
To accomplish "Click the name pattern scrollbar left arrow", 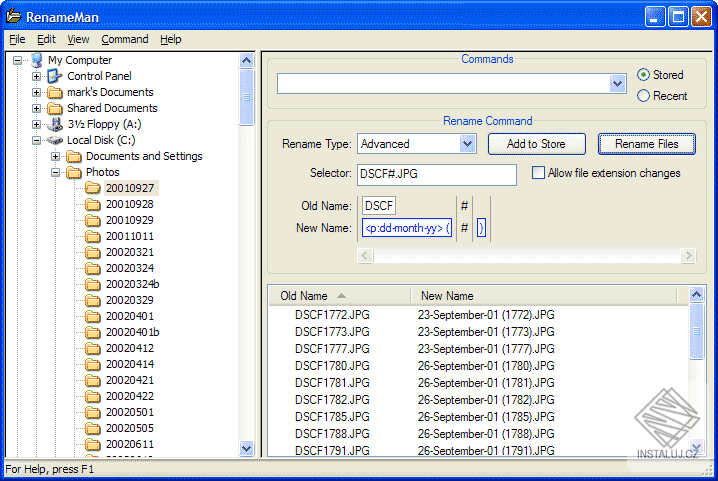I will click(x=365, y=255).
